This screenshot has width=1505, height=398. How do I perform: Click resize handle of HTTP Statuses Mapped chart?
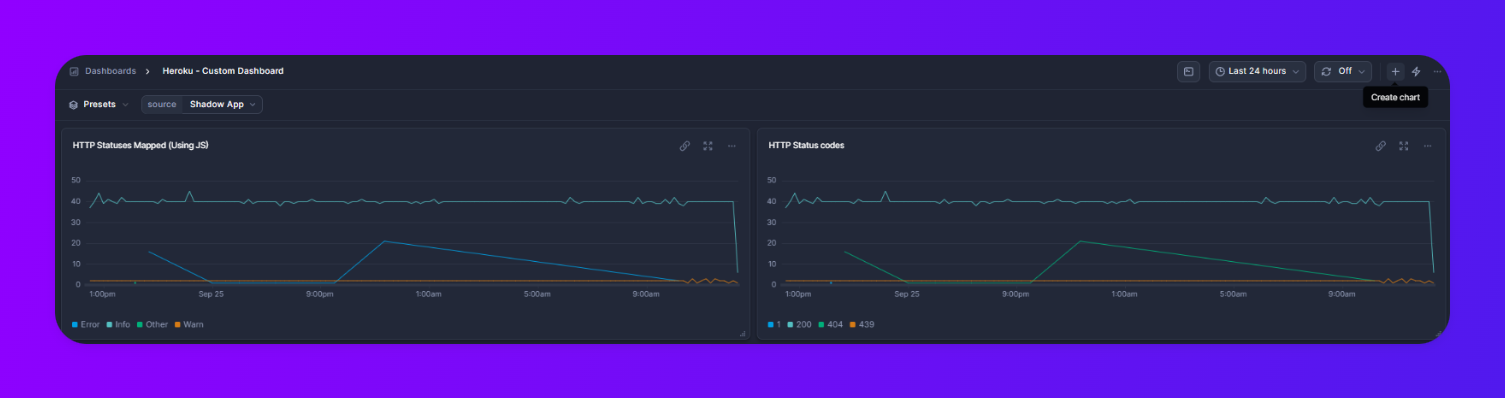742,333
